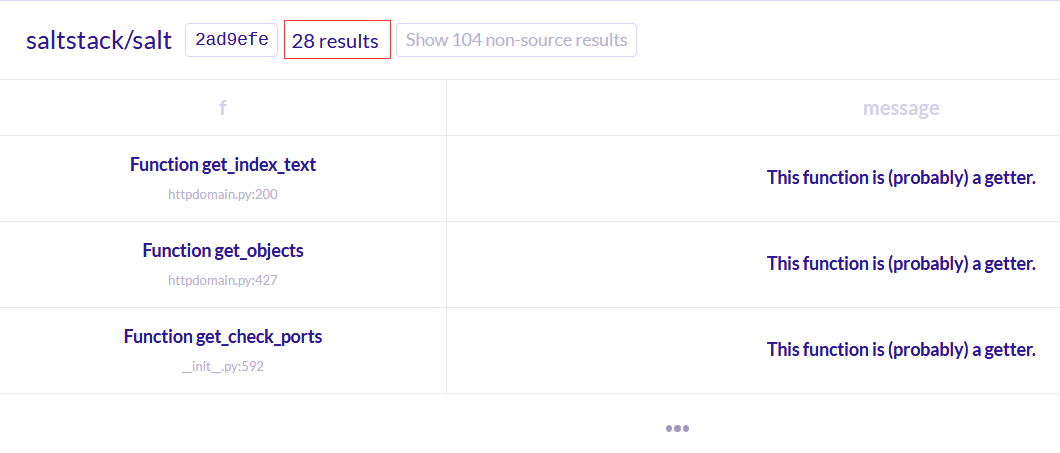Click getter message in get_check_ports row

click(x=901, y=350)
